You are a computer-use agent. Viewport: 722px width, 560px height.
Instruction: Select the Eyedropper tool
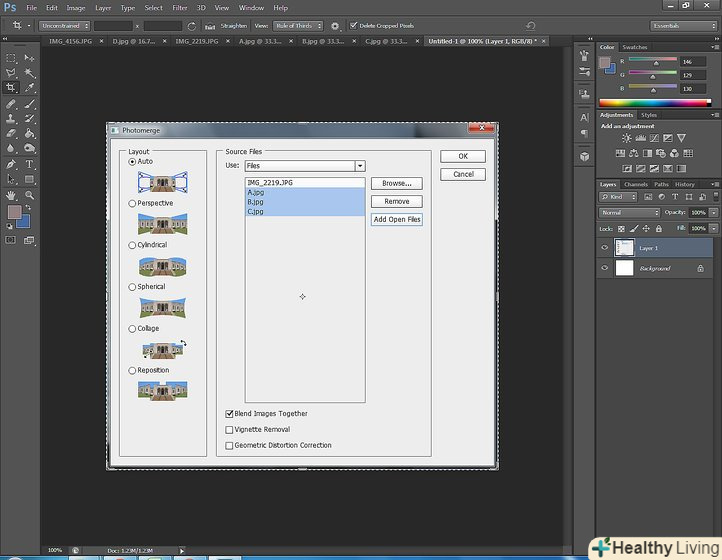pos(29,88)
